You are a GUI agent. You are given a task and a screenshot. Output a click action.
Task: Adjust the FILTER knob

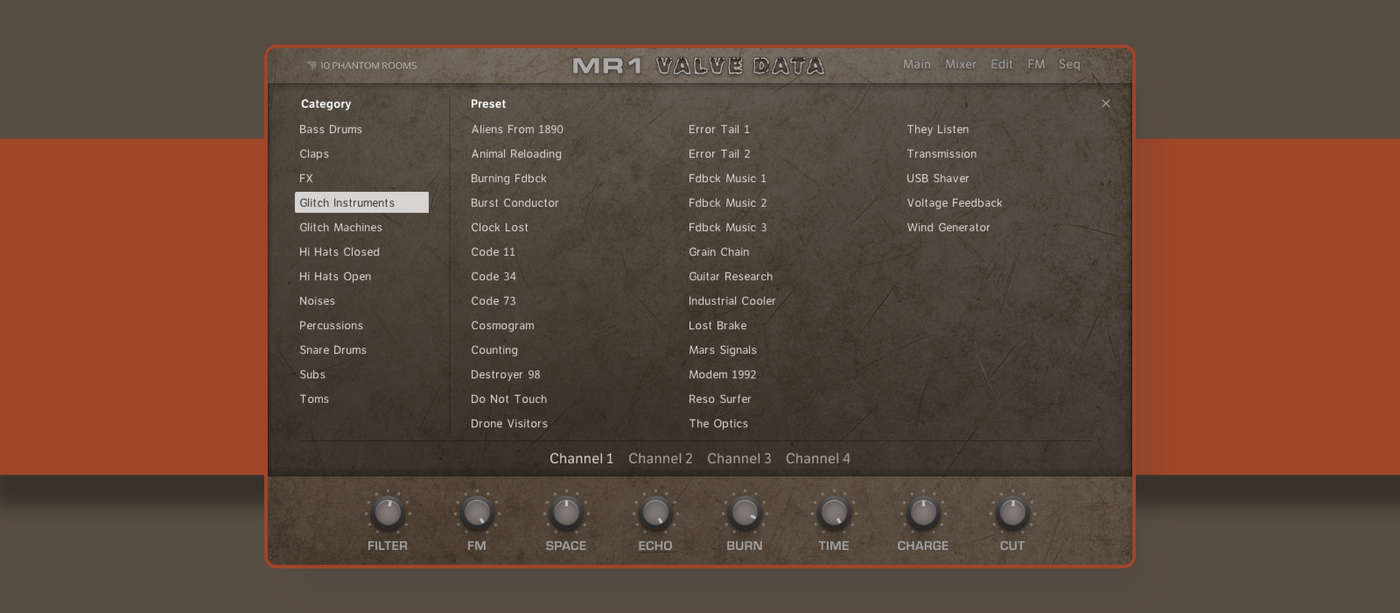(x=387, y=513)
